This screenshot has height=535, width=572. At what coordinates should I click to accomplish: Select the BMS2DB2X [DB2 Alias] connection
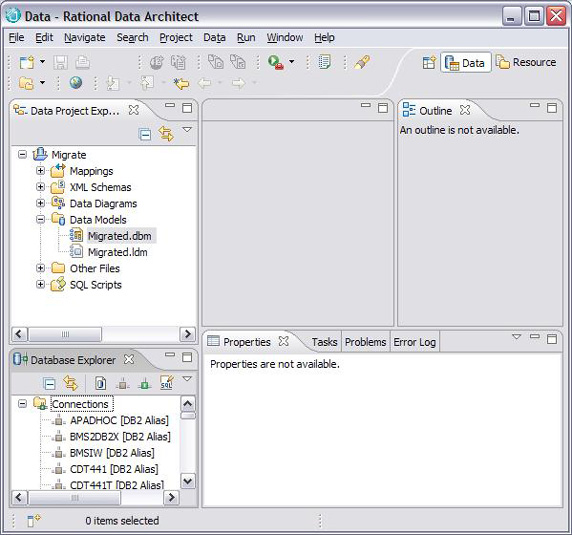click(120, 437)
